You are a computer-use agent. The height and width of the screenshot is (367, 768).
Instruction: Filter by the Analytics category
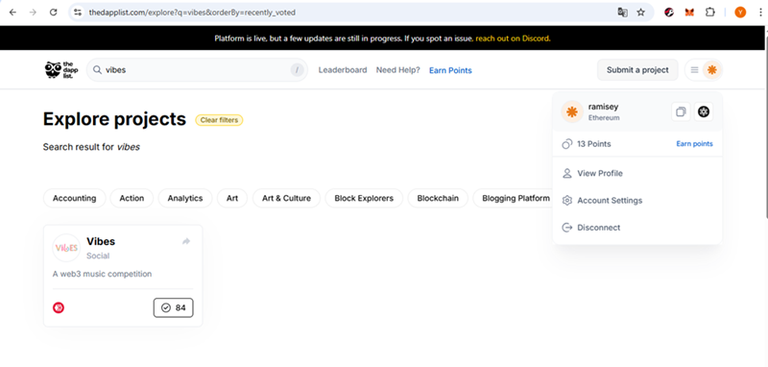click(185, 198)
